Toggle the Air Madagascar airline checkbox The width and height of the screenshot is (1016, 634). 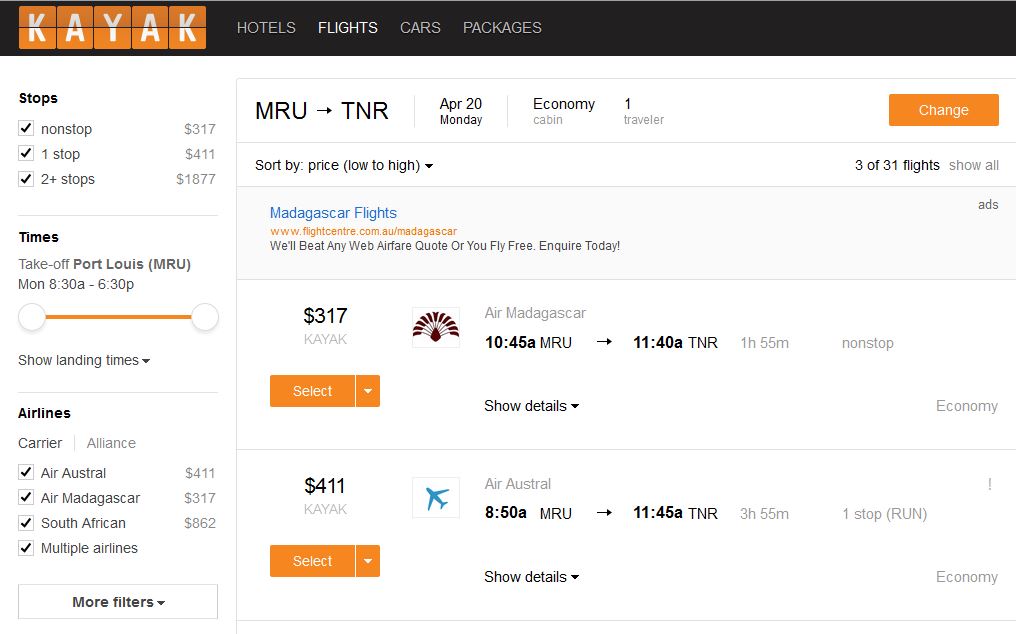(x=26, y=498)
